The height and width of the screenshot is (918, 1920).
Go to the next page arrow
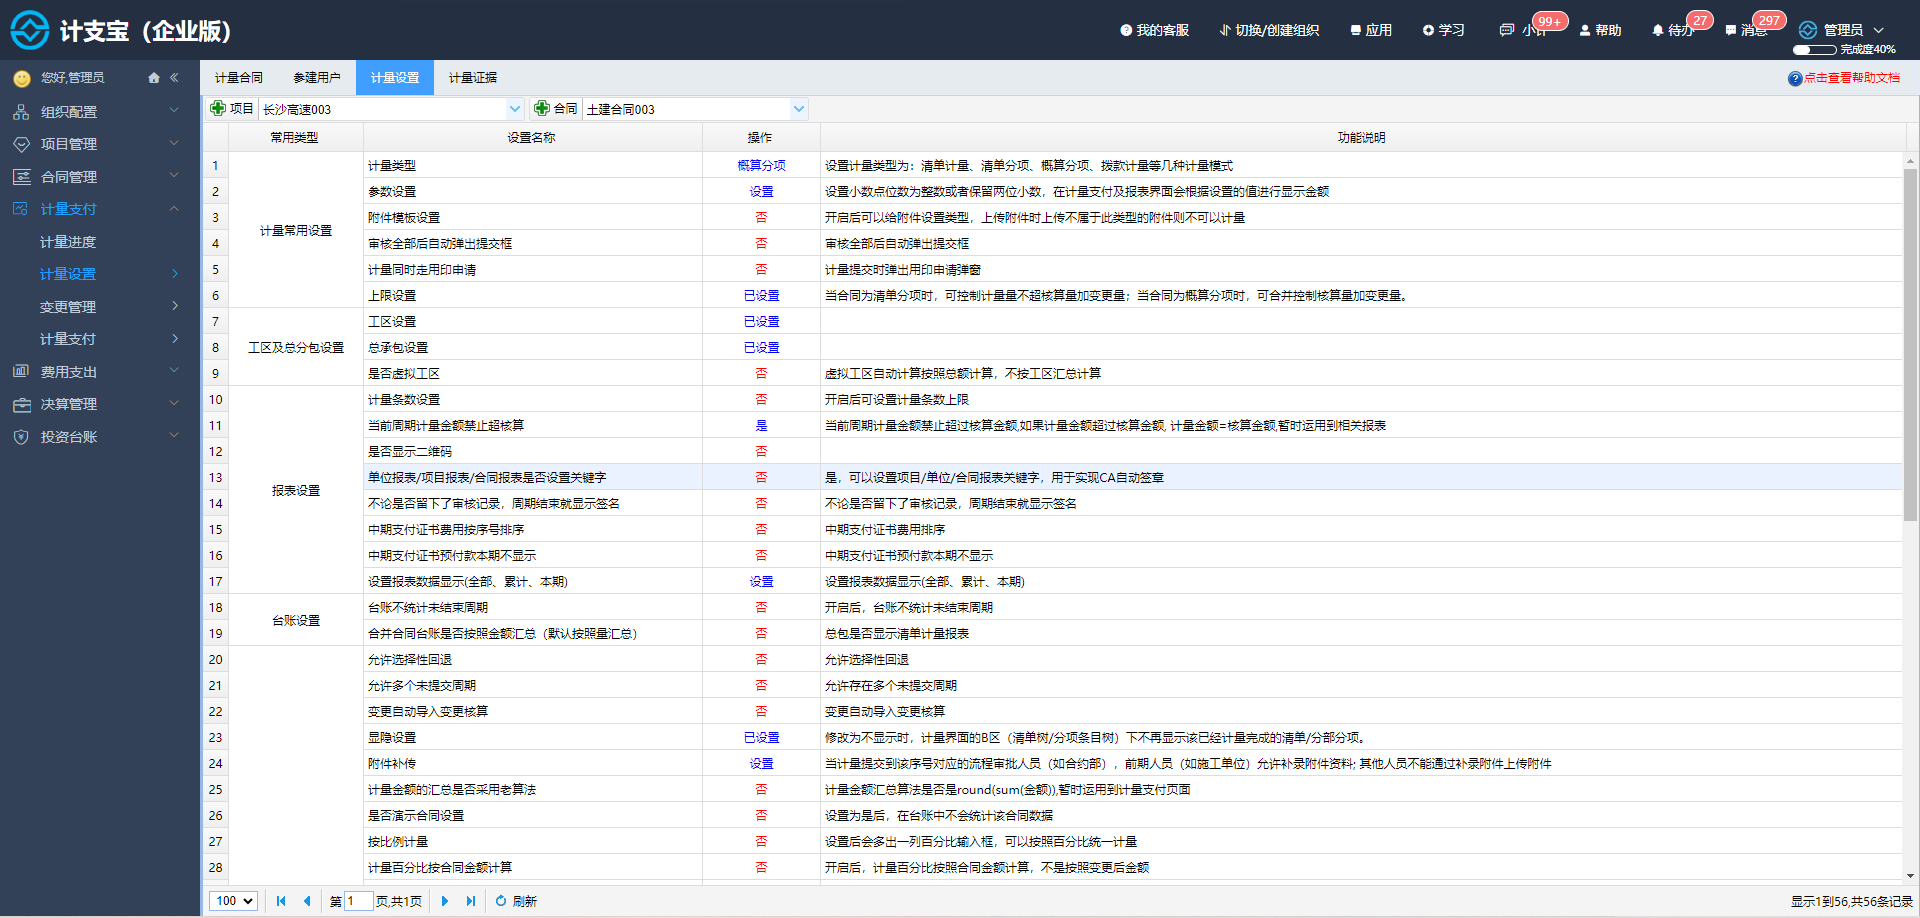click(445, 901)
